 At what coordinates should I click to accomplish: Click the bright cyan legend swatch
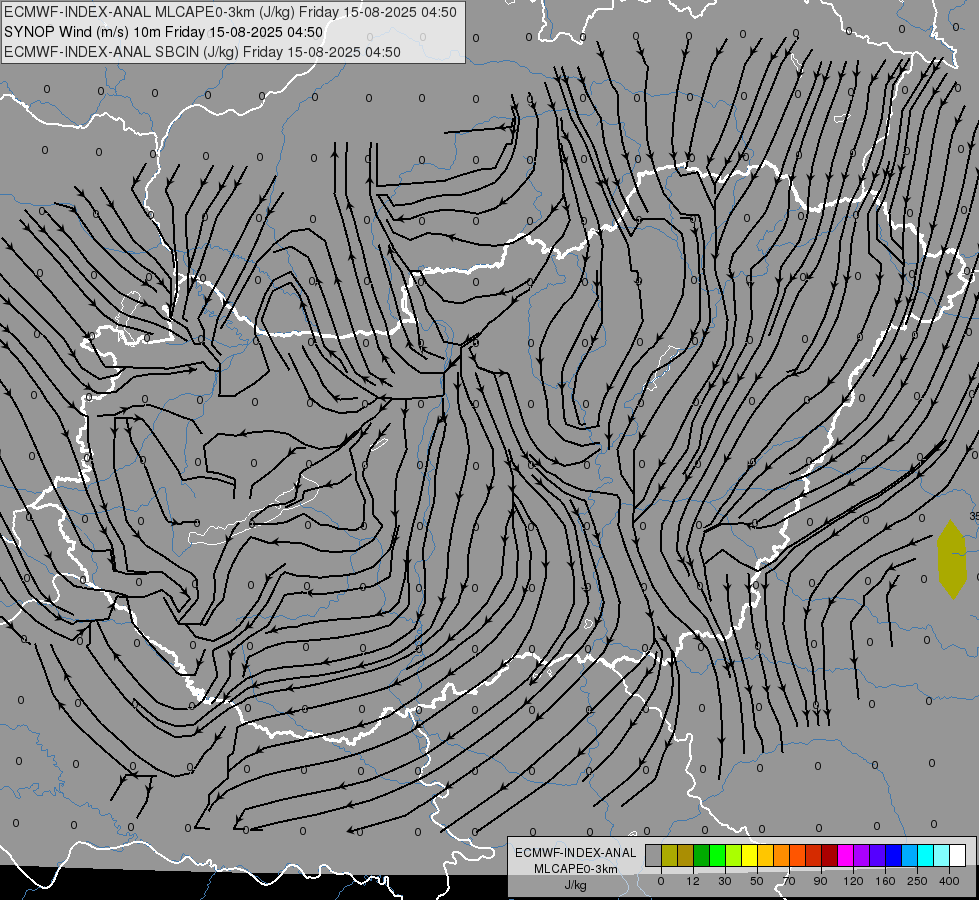(x=926, y=855)
